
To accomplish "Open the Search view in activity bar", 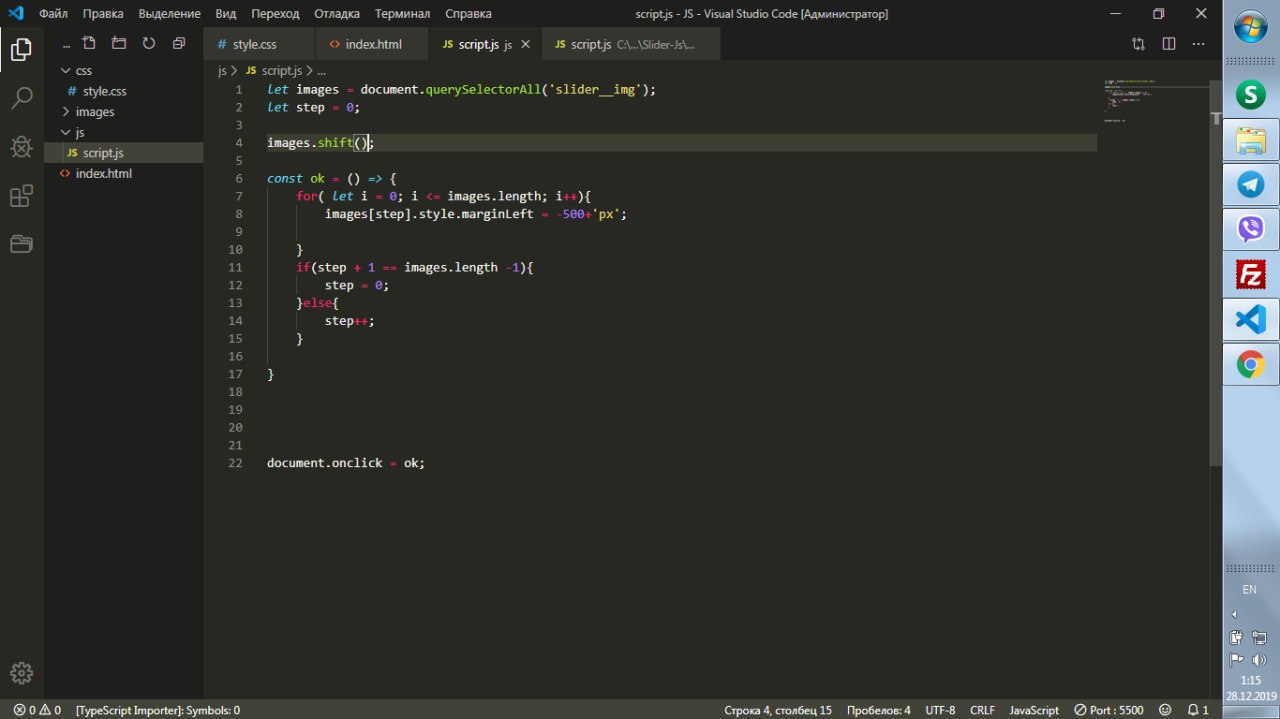I will tap(21, 98).
